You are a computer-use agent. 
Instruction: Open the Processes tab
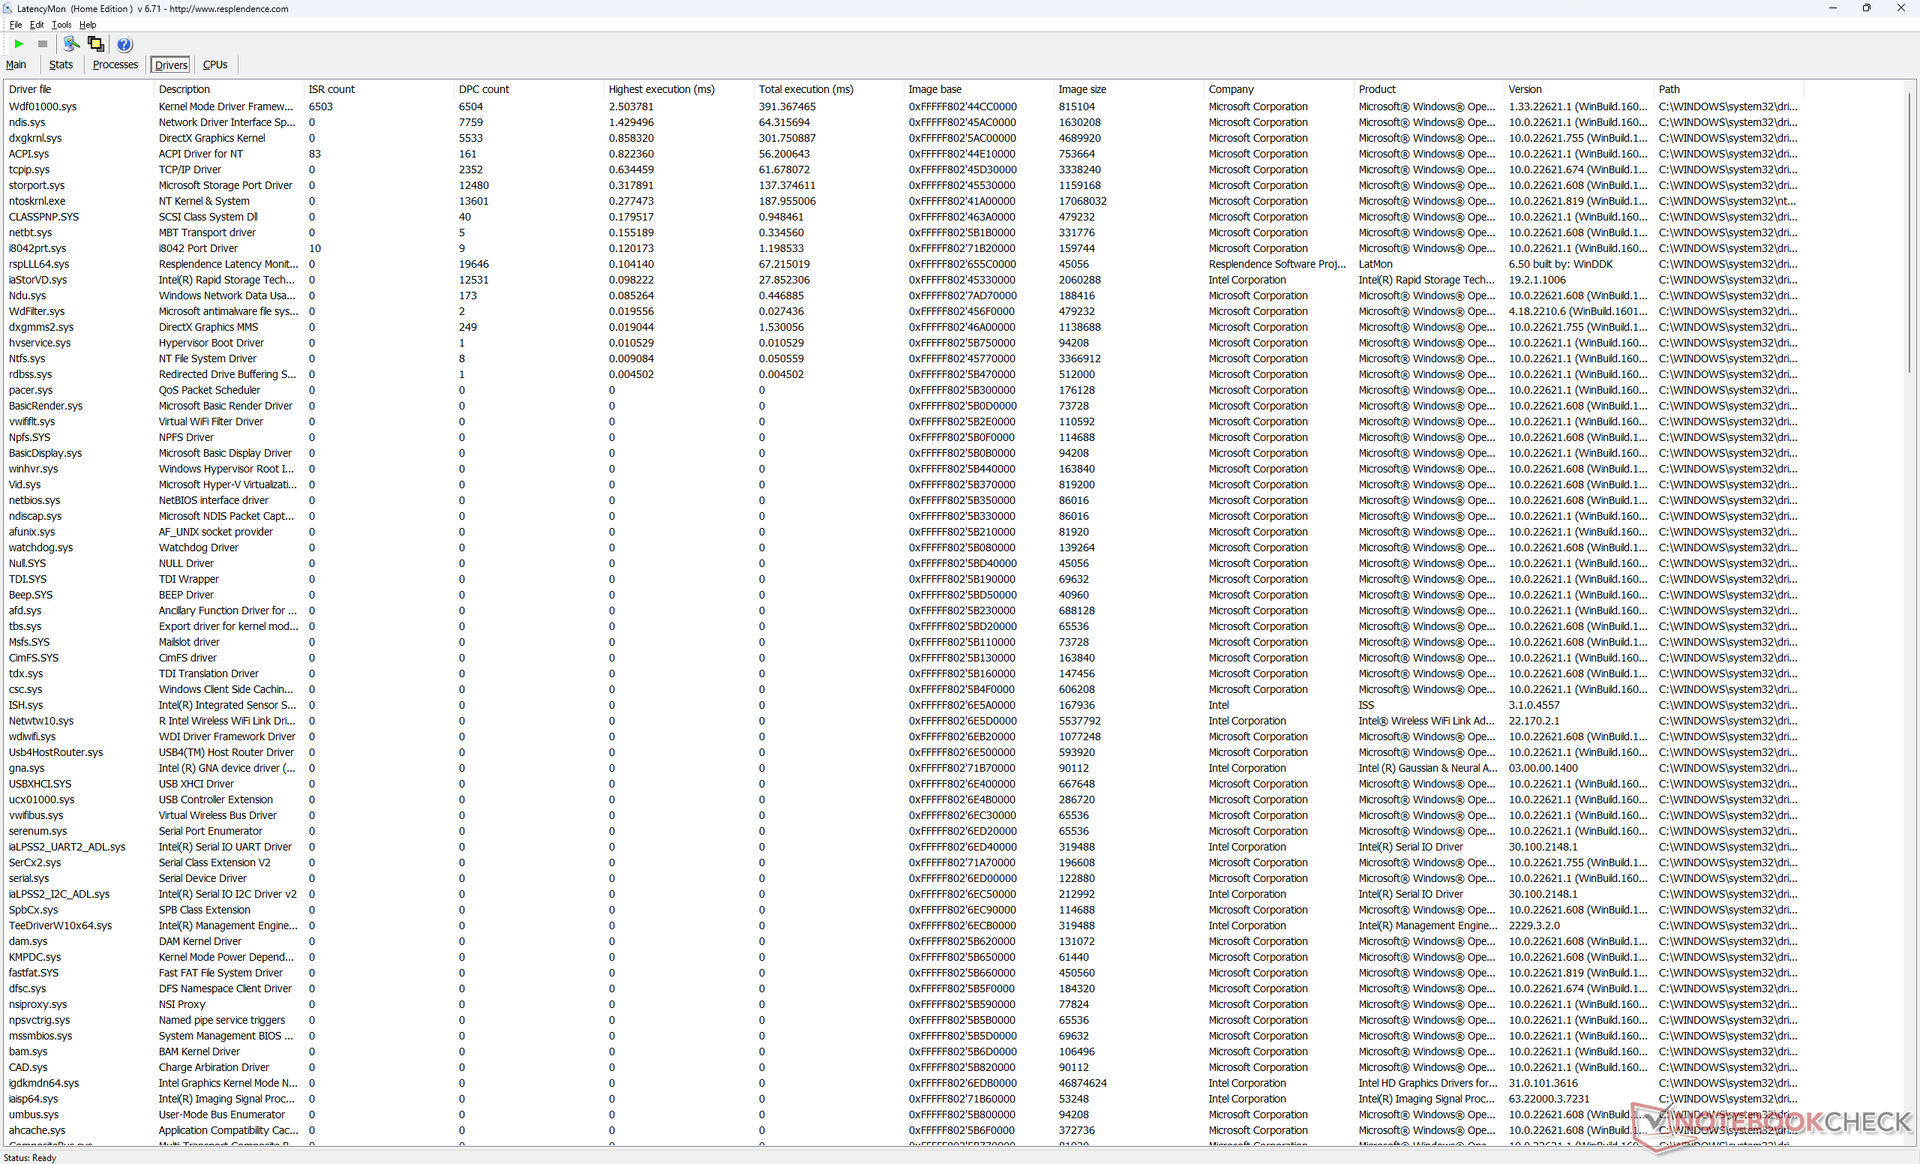[115, 65]
